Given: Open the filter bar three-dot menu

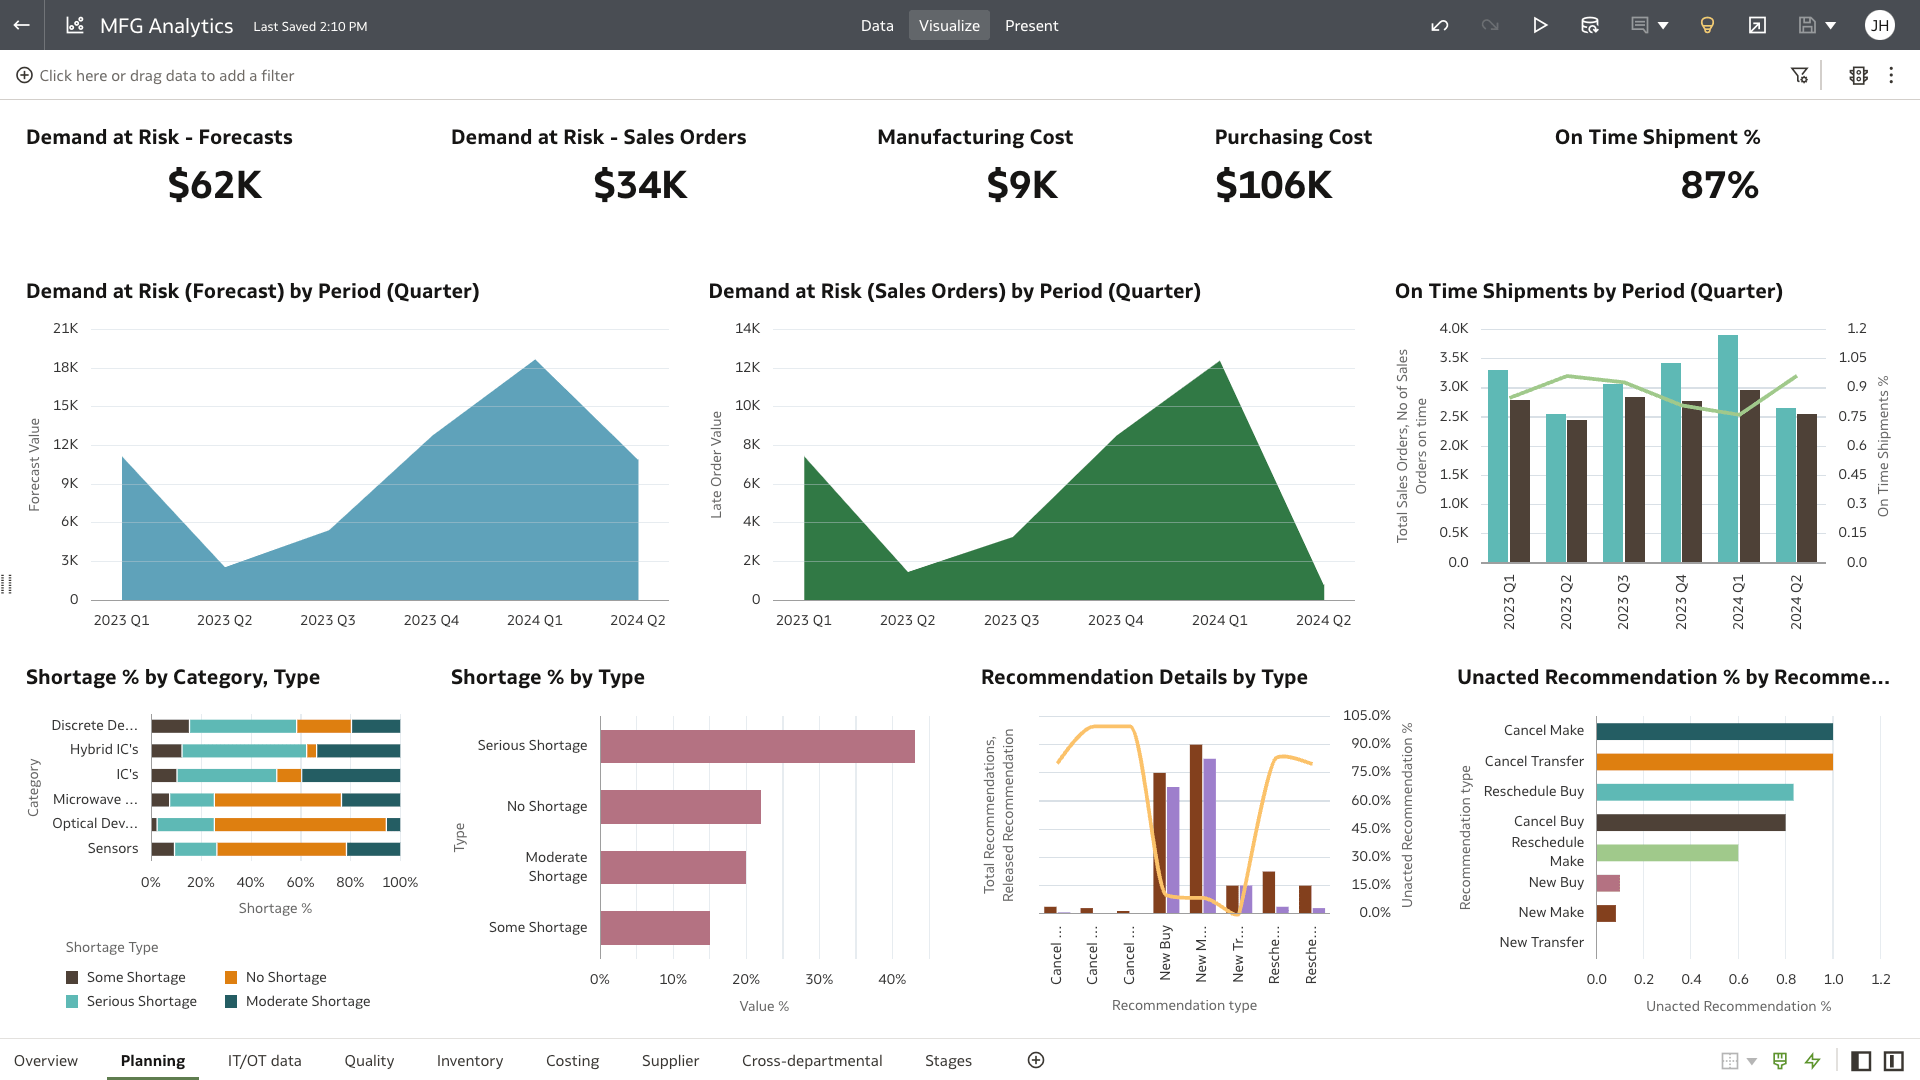Looking at the screenshot, I should click(x=1891, y=75).
